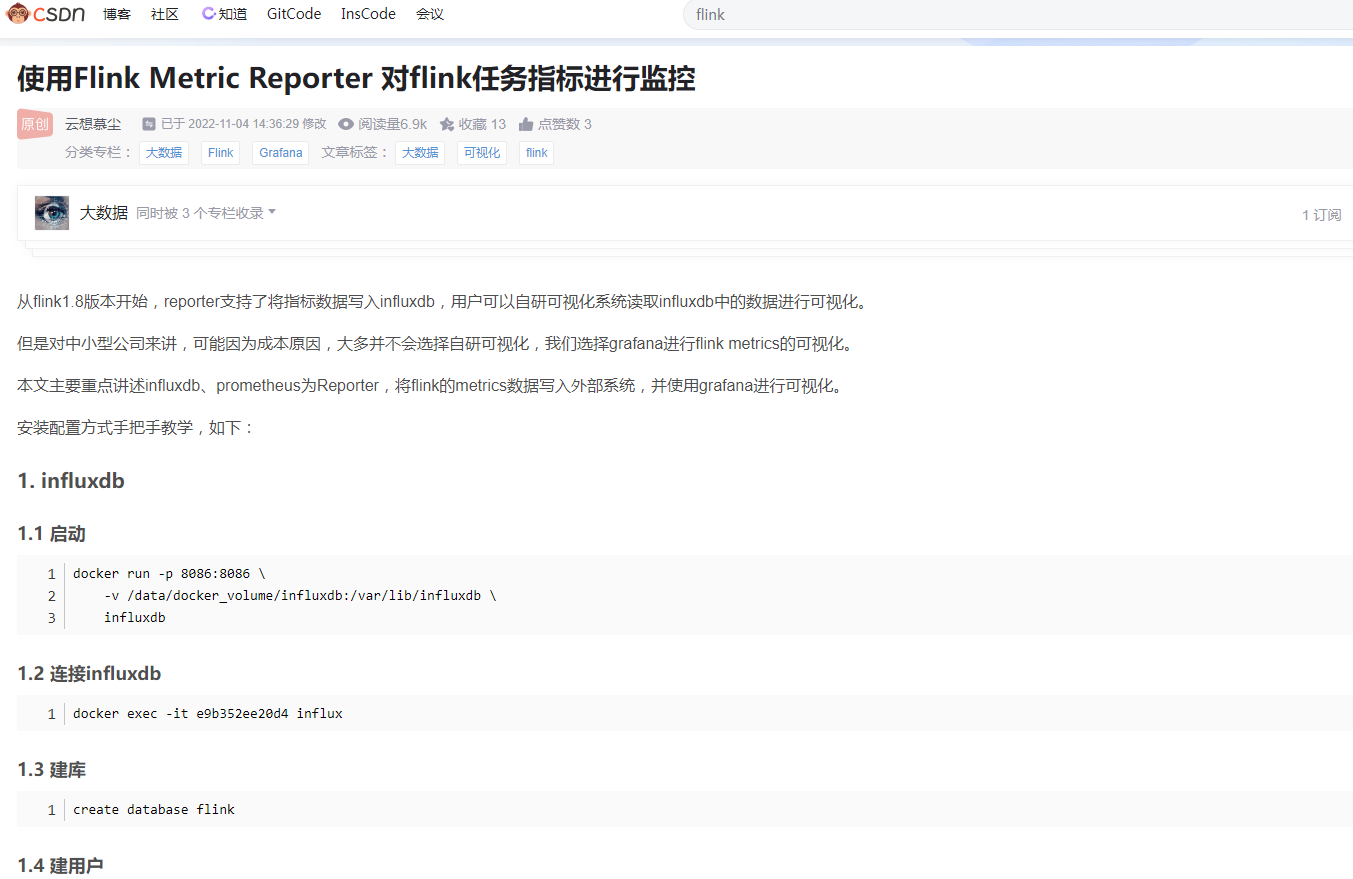This screenshot has width=1353, height=879.
Task: Click the paragraph starting 从flink1.8版本开始
Action: tap(442, 302)
